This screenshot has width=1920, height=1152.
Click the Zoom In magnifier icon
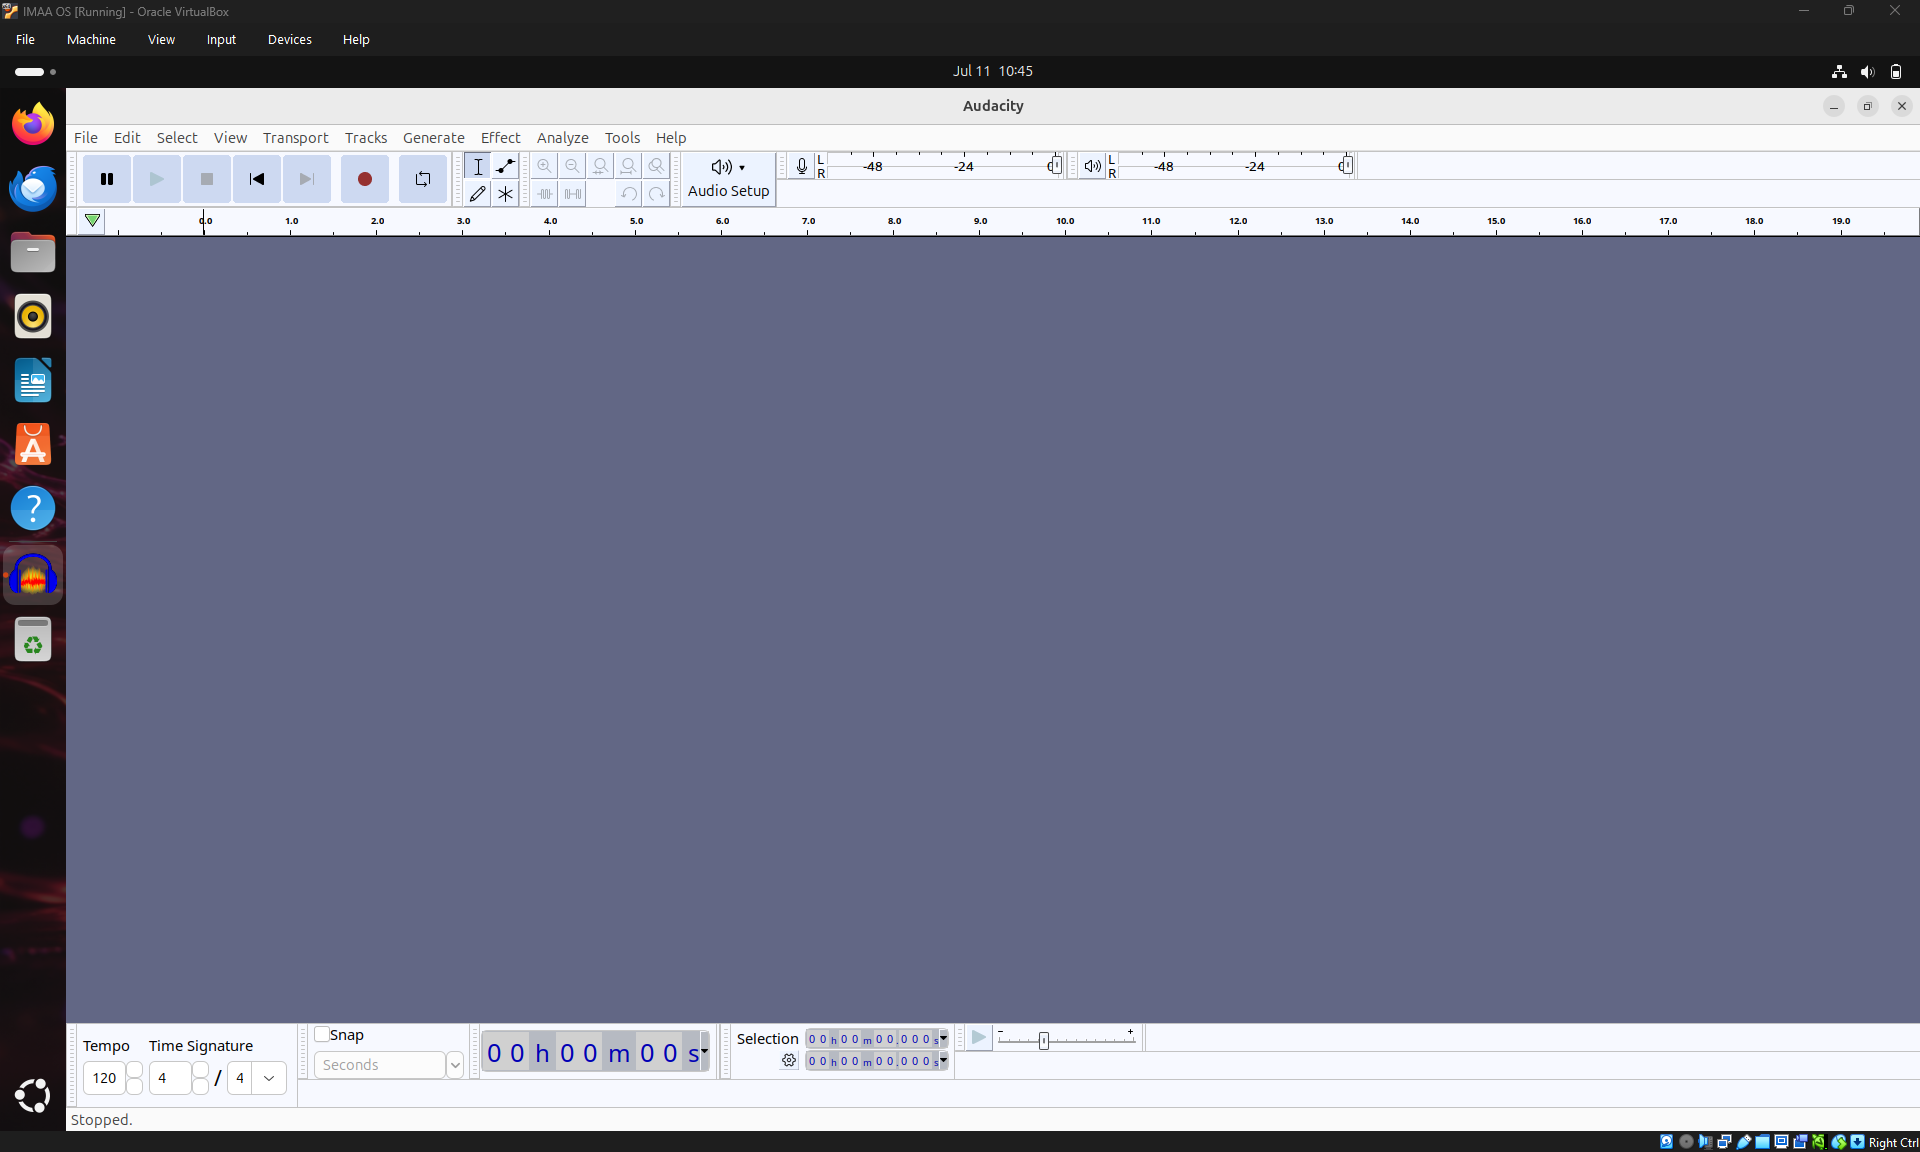click(544, 166)
